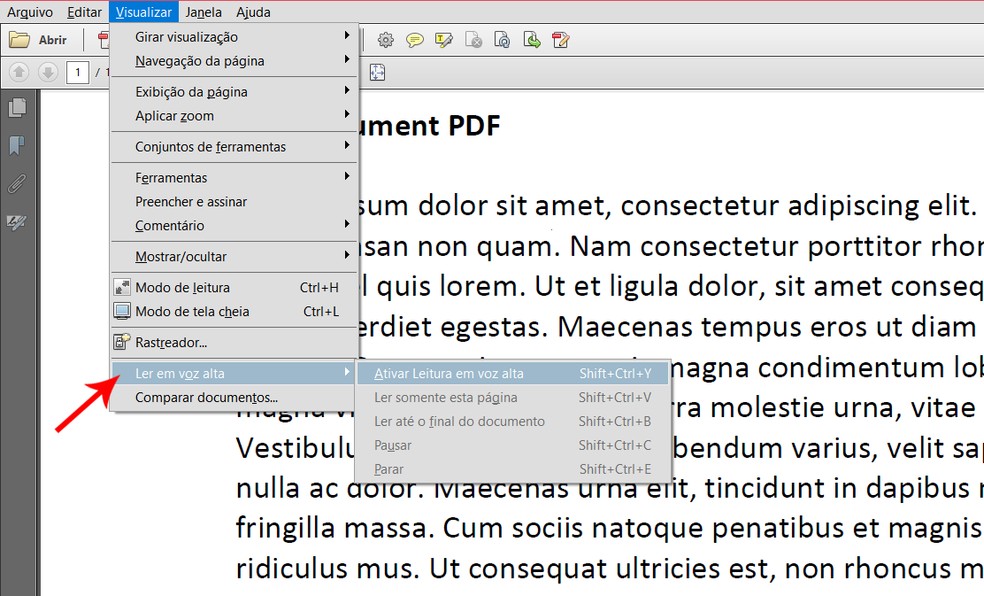Go to next page arrow
This screenshot has width=984, height=596.
(x=48, y=72)
